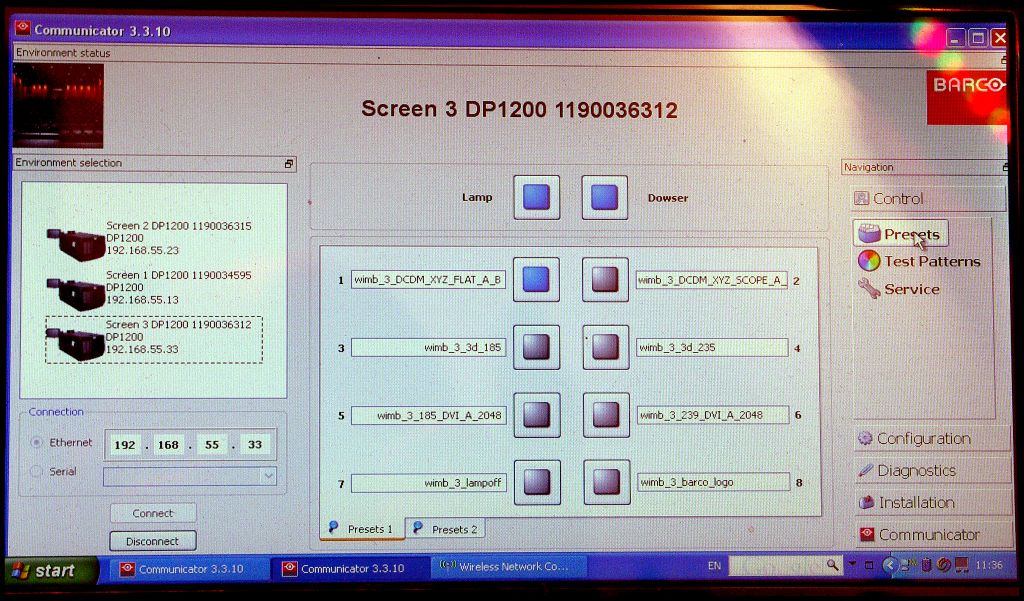Toggle the Dowser button
Screen dimensions: 1024x601
click(604, 197)
